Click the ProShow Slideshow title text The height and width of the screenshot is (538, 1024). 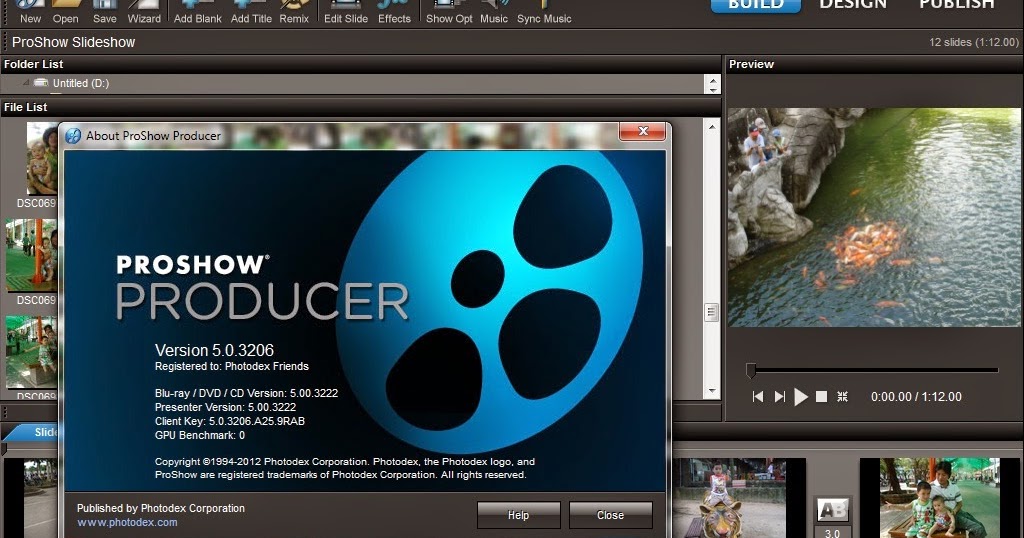tap(73, 42)
